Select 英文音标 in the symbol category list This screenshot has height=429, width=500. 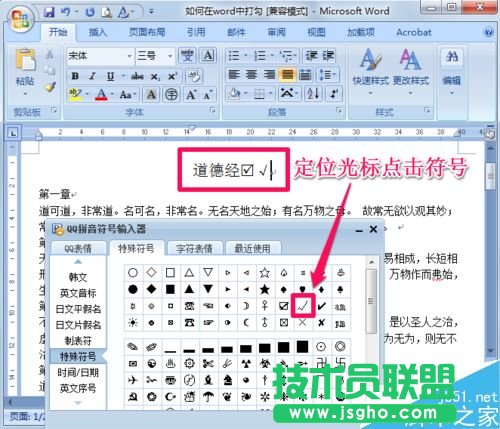pos(78,293)
